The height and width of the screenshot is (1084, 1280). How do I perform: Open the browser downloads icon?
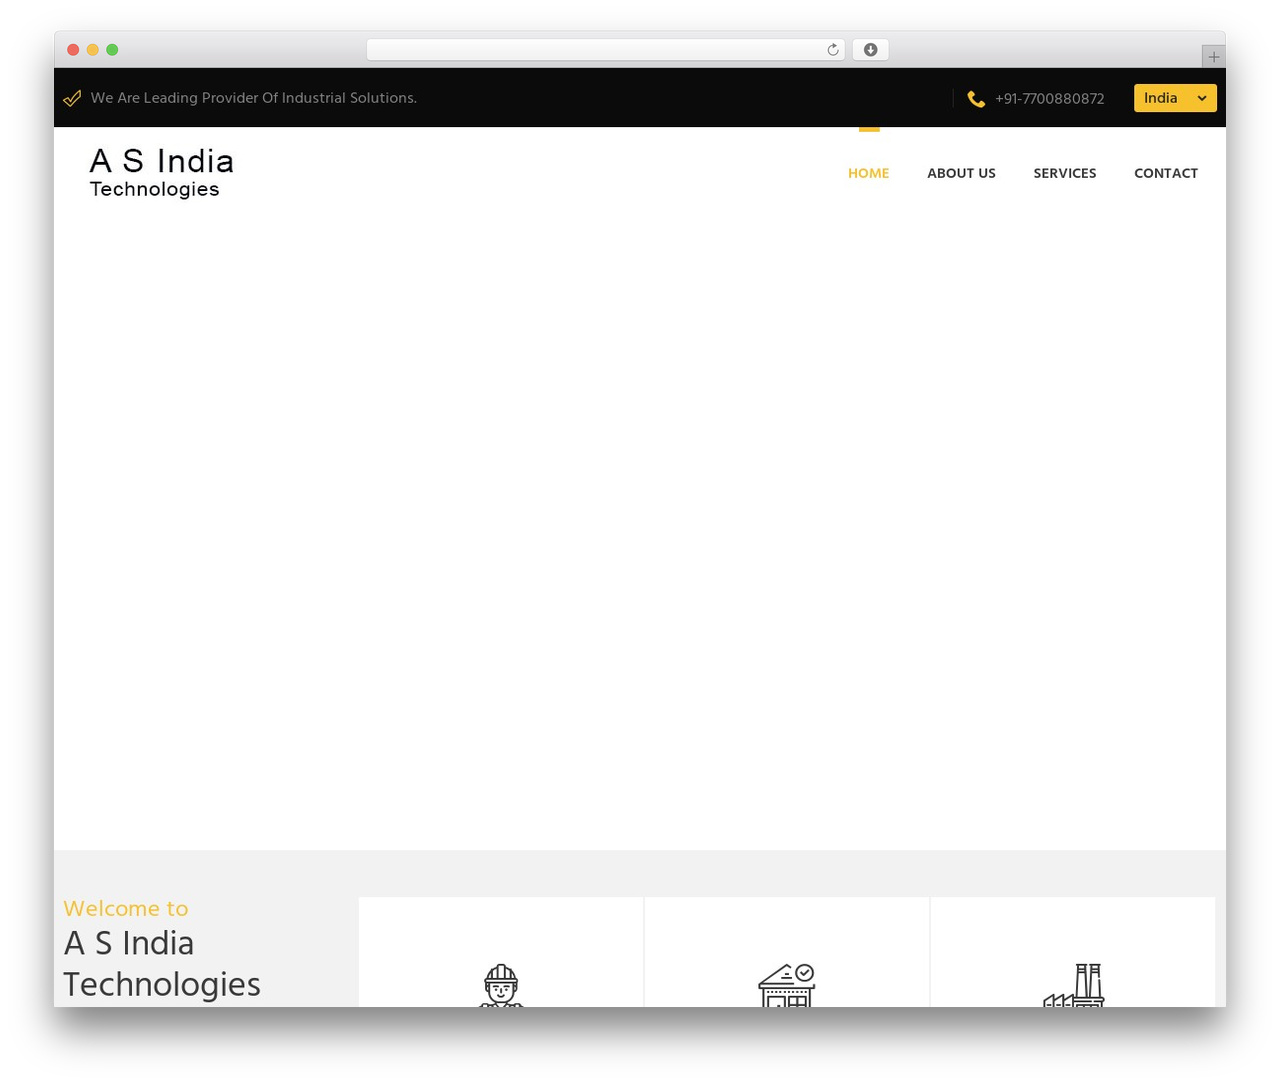[870, 50]
